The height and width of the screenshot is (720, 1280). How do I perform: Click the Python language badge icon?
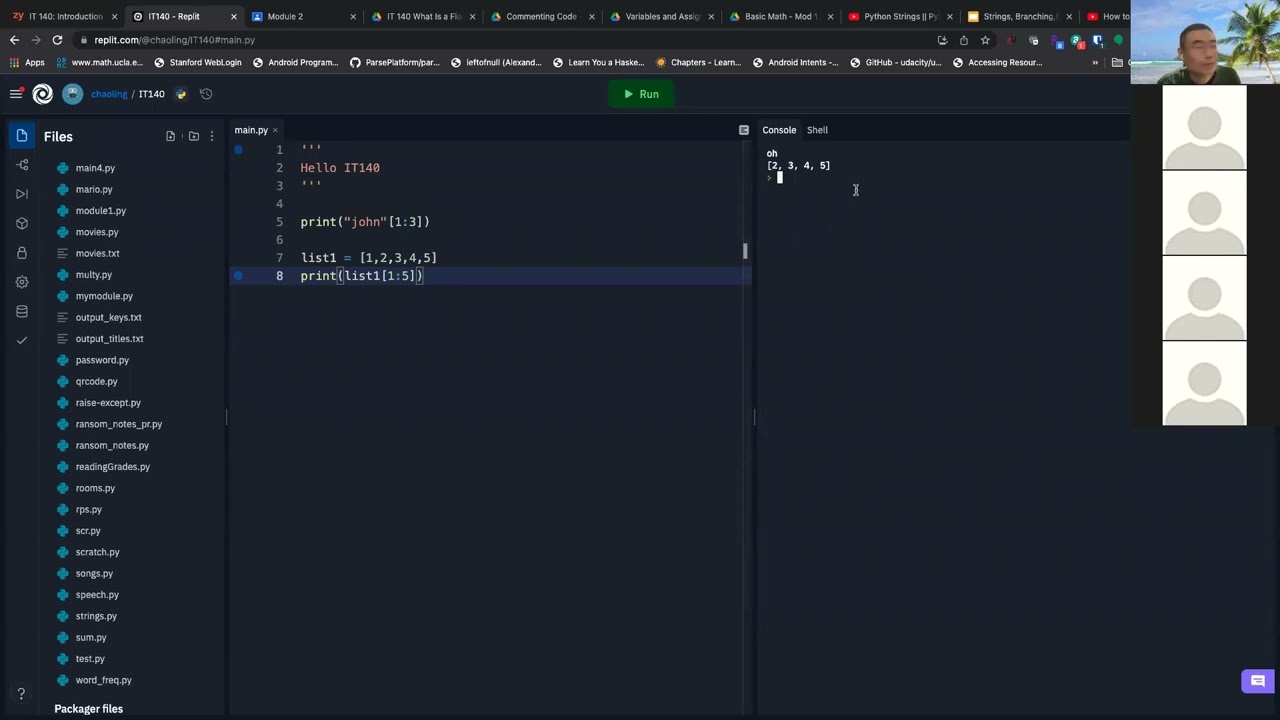(x=181, y=94)
